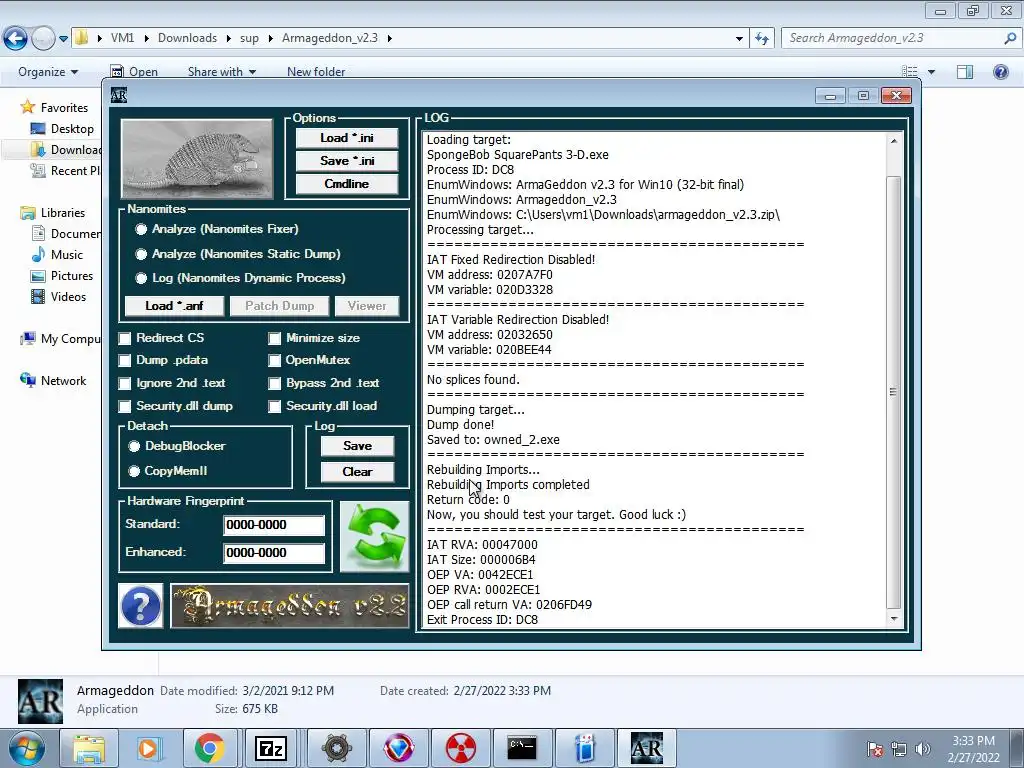Viewport: 1024px width, 768px height.
Task: Click the Action Center flag tray icon
Action: tap(875, 749)
